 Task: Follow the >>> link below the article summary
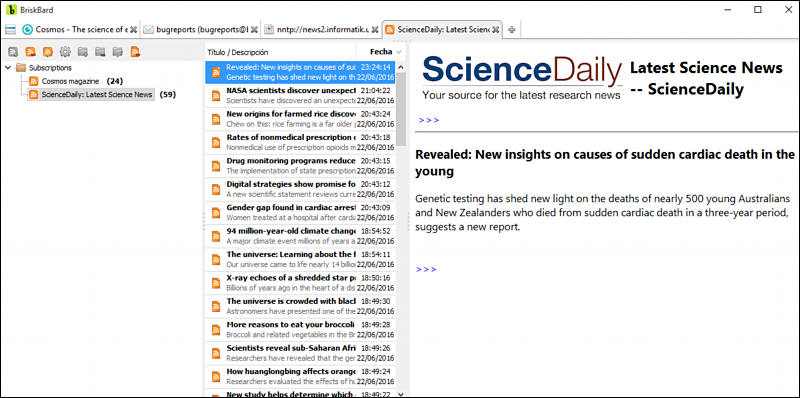click(x=427, y=269)
